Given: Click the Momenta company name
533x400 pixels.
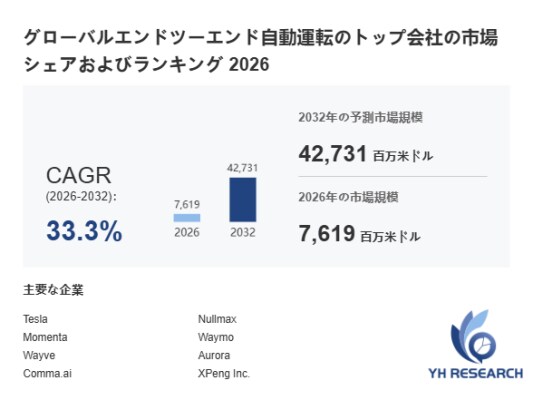Looking at the screenshot, I should [x=45, y=337].
